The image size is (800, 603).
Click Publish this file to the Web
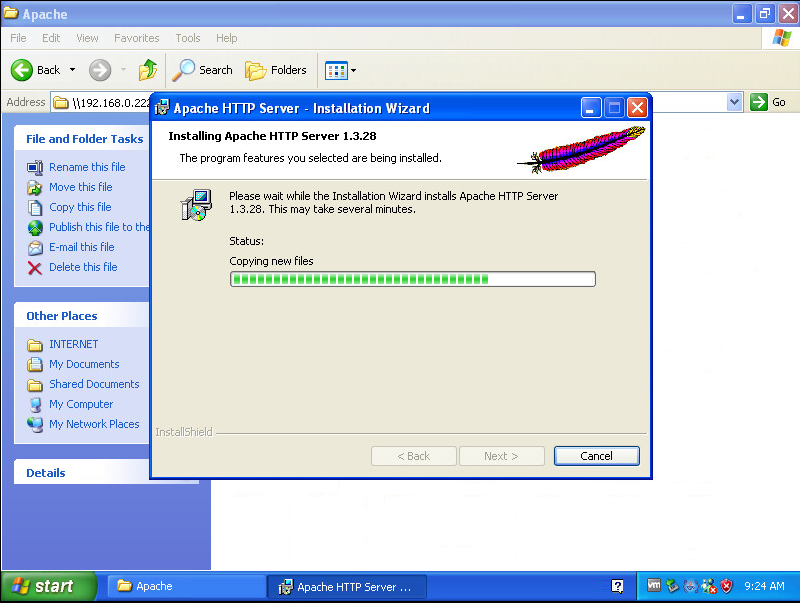click(x=99, y=227)
